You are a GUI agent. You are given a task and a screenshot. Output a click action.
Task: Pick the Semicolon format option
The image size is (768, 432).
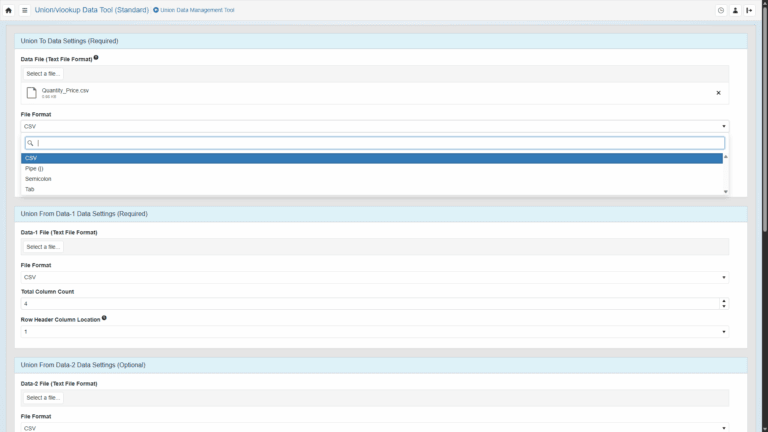point(370,179)
